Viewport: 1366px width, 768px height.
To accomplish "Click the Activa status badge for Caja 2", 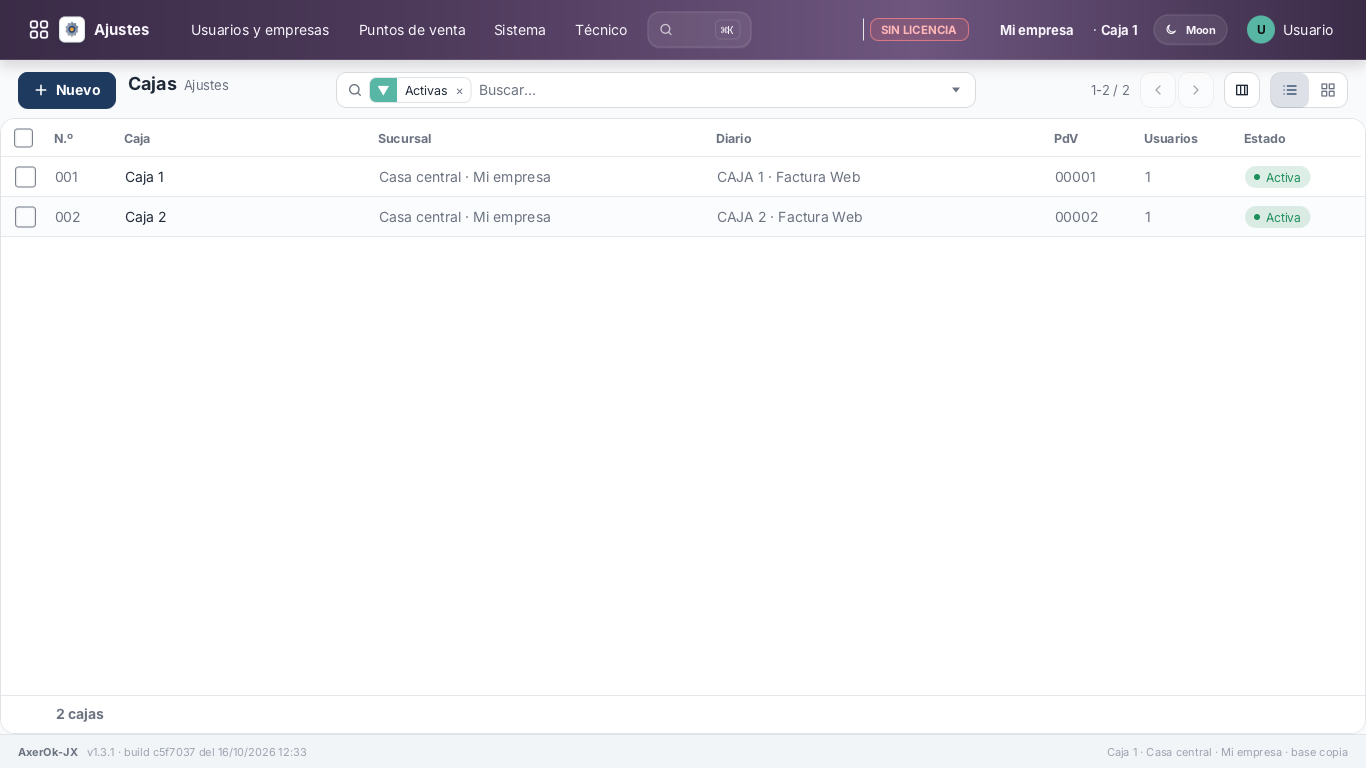I will (1277, 217).
